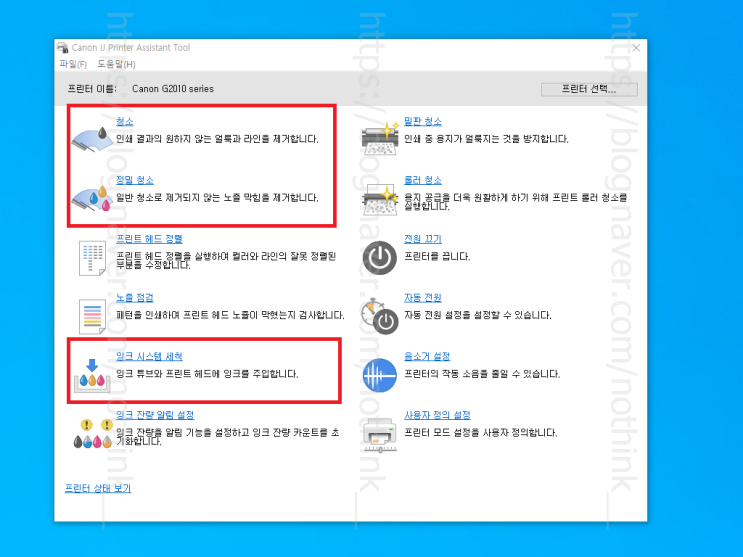Click the description text under 노즐 점검
743x557 pixels.
(x=230, y=315)
